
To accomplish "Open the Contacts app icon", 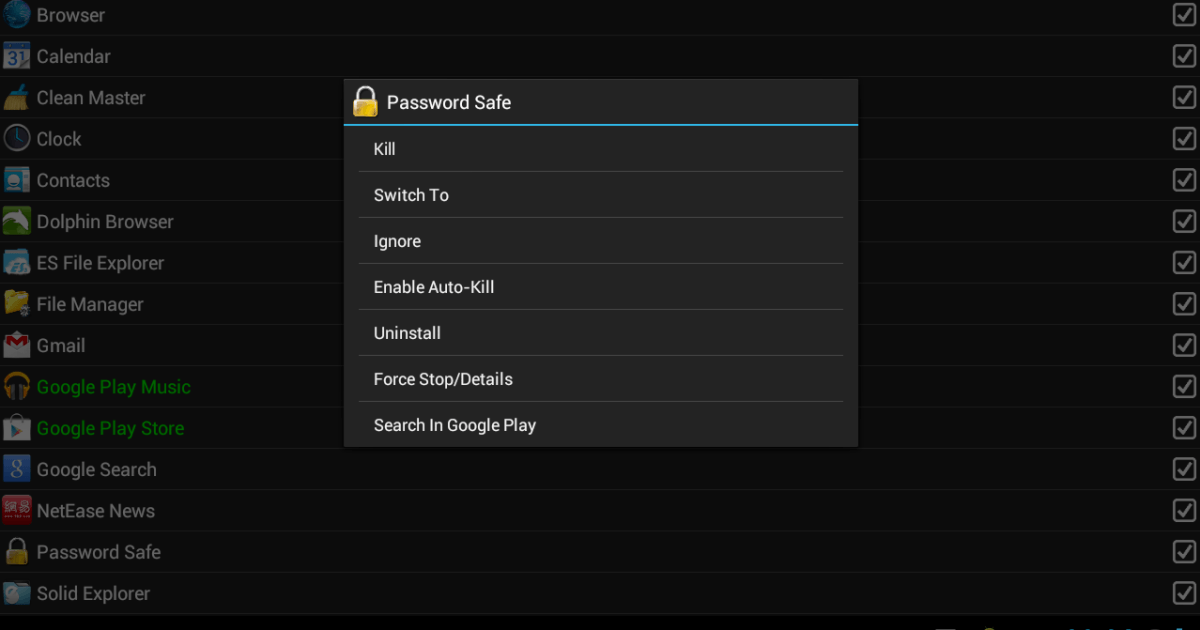I will point(16,180).
